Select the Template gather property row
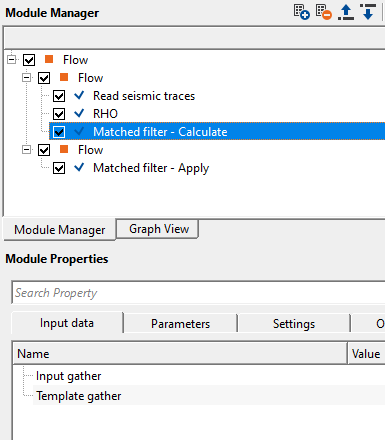Screen dimensions: 385x440 coord(209,396)
